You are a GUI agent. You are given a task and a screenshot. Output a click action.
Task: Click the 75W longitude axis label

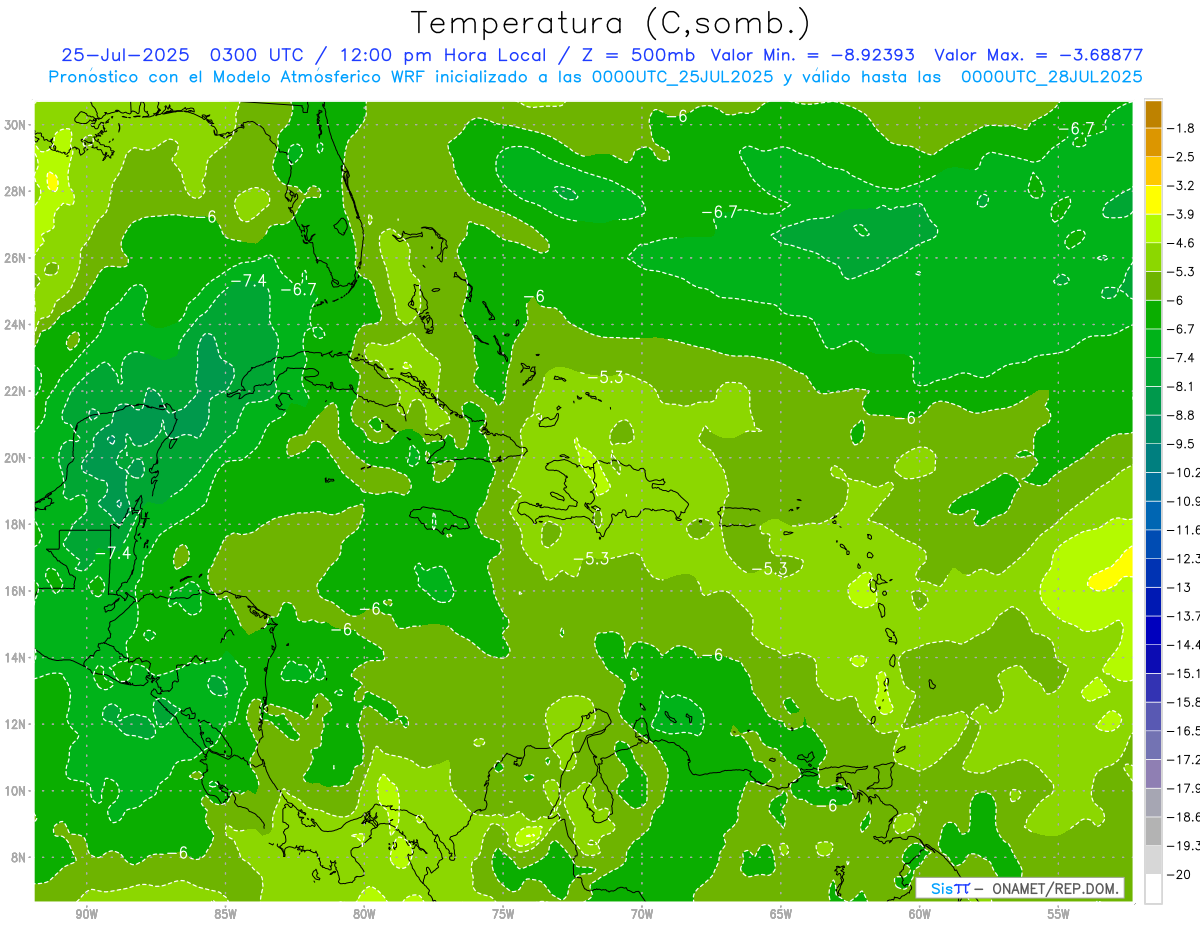[503, 914]
